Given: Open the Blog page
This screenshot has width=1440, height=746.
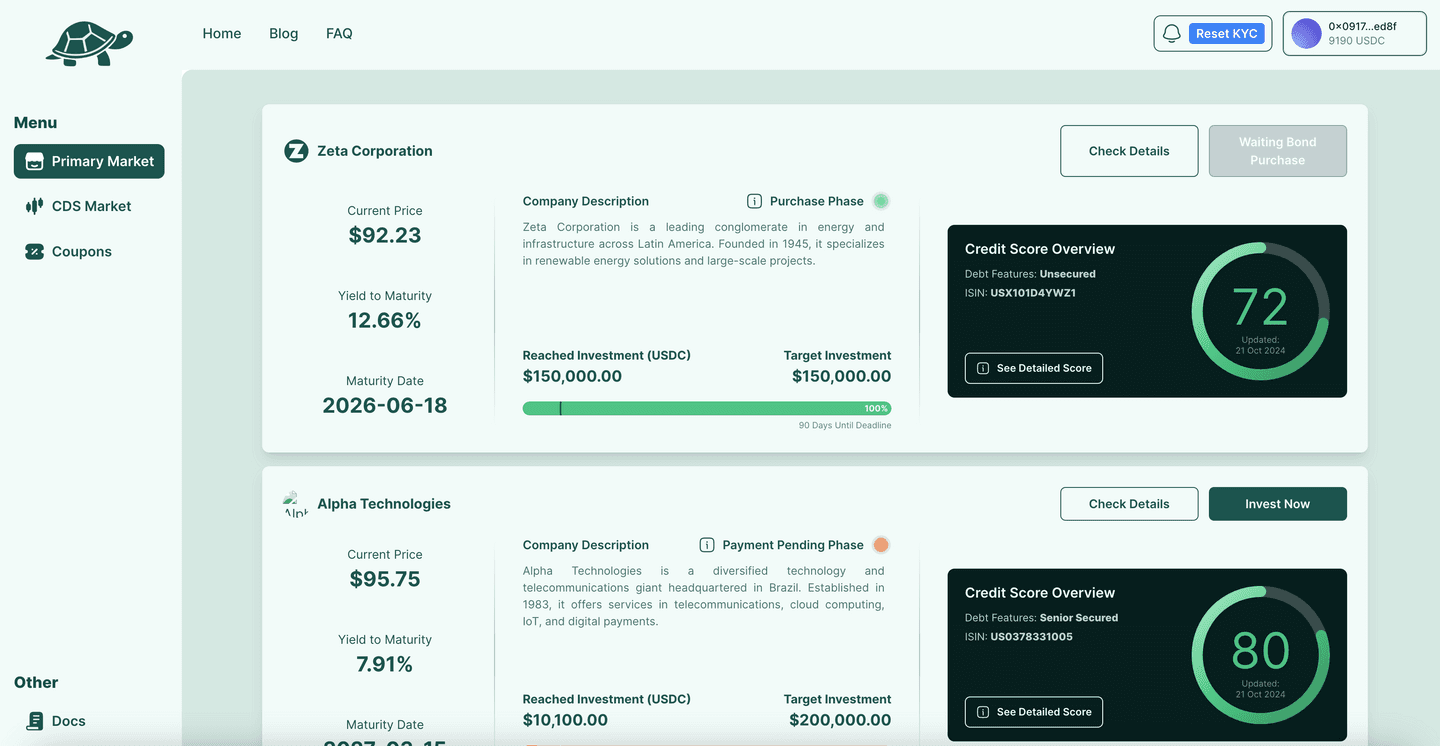Looking at the screenshot, I should point(284,33).
